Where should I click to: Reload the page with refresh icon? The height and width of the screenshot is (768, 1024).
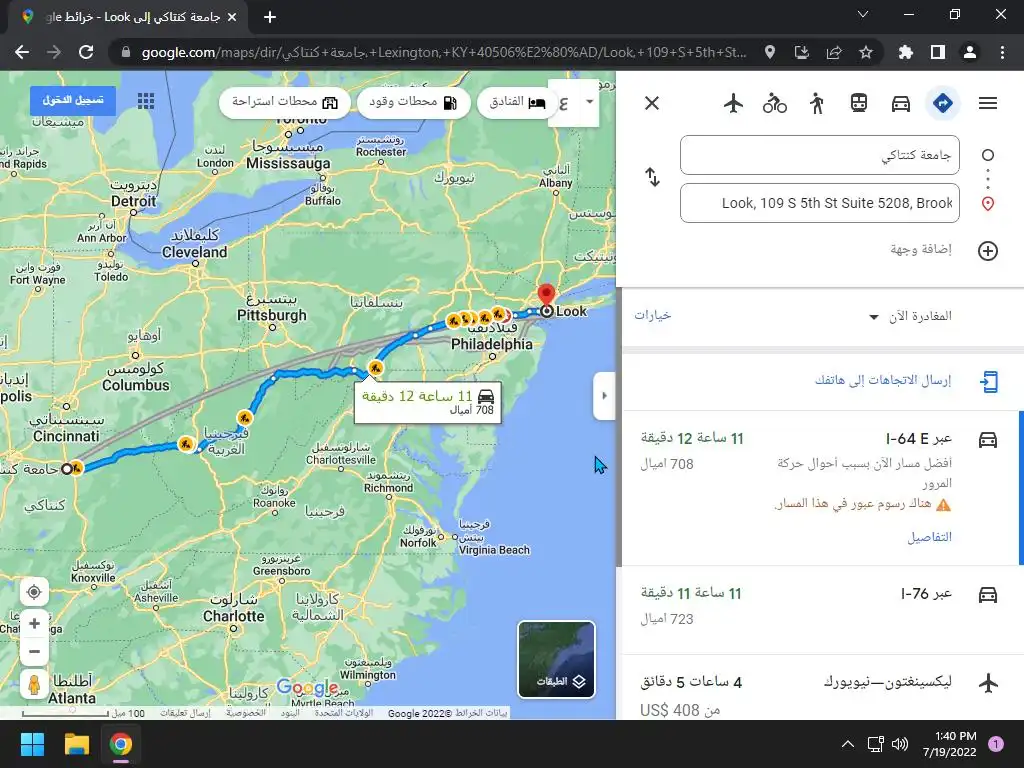(x=86, y=52)
